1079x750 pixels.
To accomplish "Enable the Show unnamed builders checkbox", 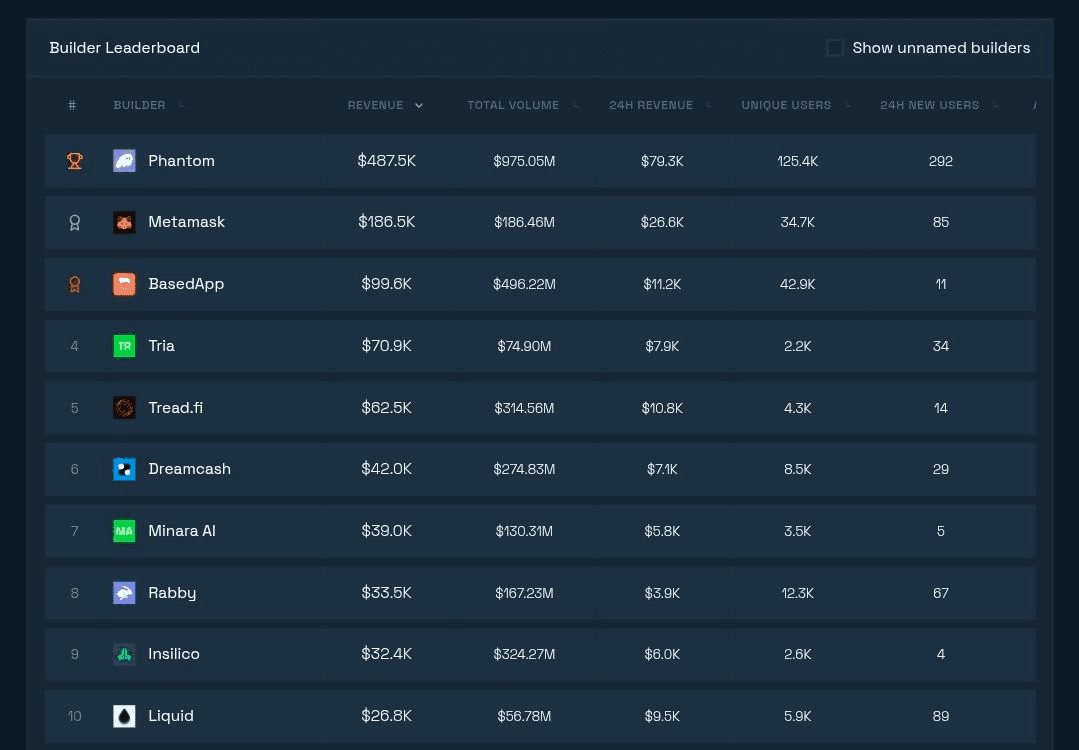I will 835,48.
